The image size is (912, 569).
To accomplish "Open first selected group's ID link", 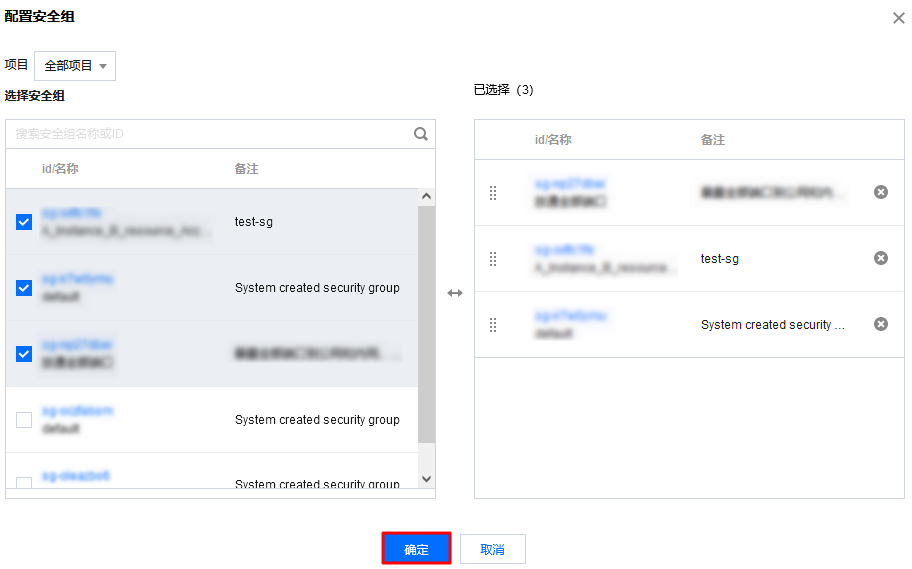I will 570,184.
